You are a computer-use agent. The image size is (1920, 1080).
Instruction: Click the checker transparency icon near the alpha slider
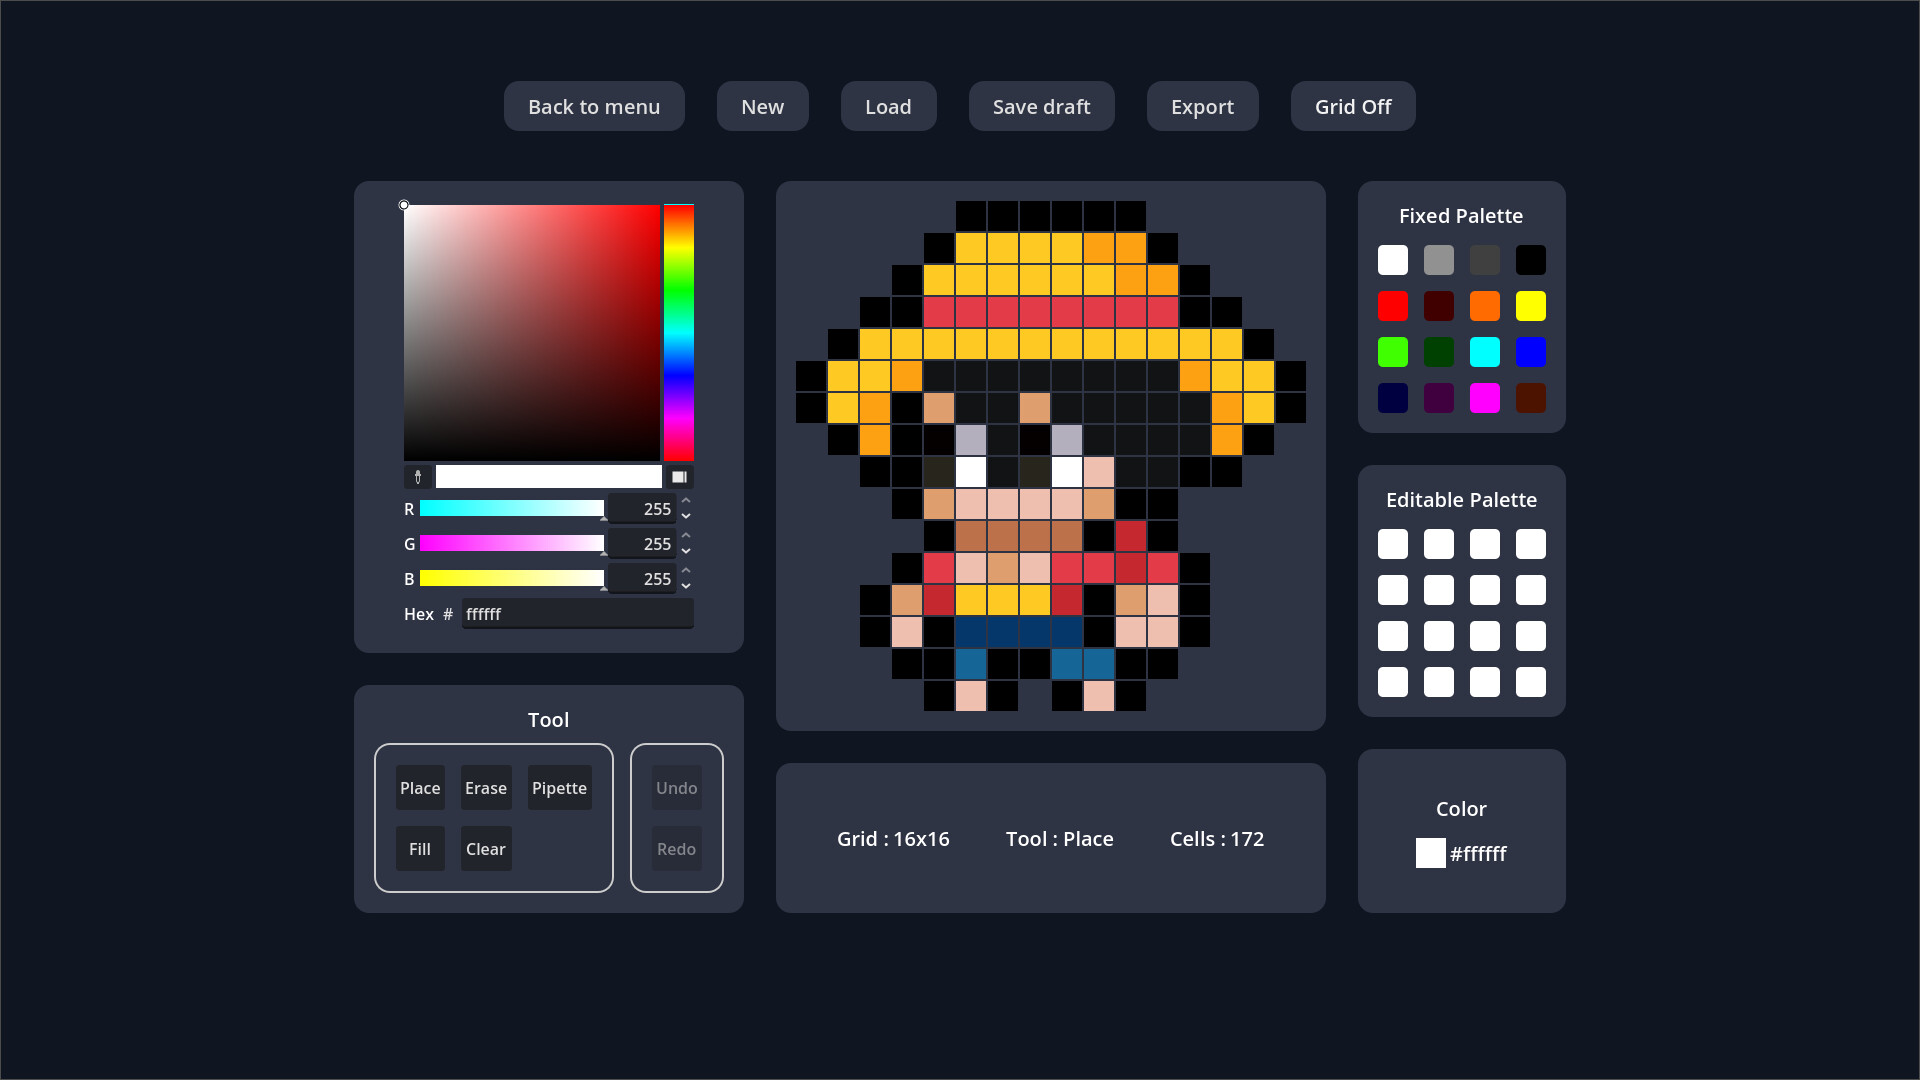click(x=680, y=476)
